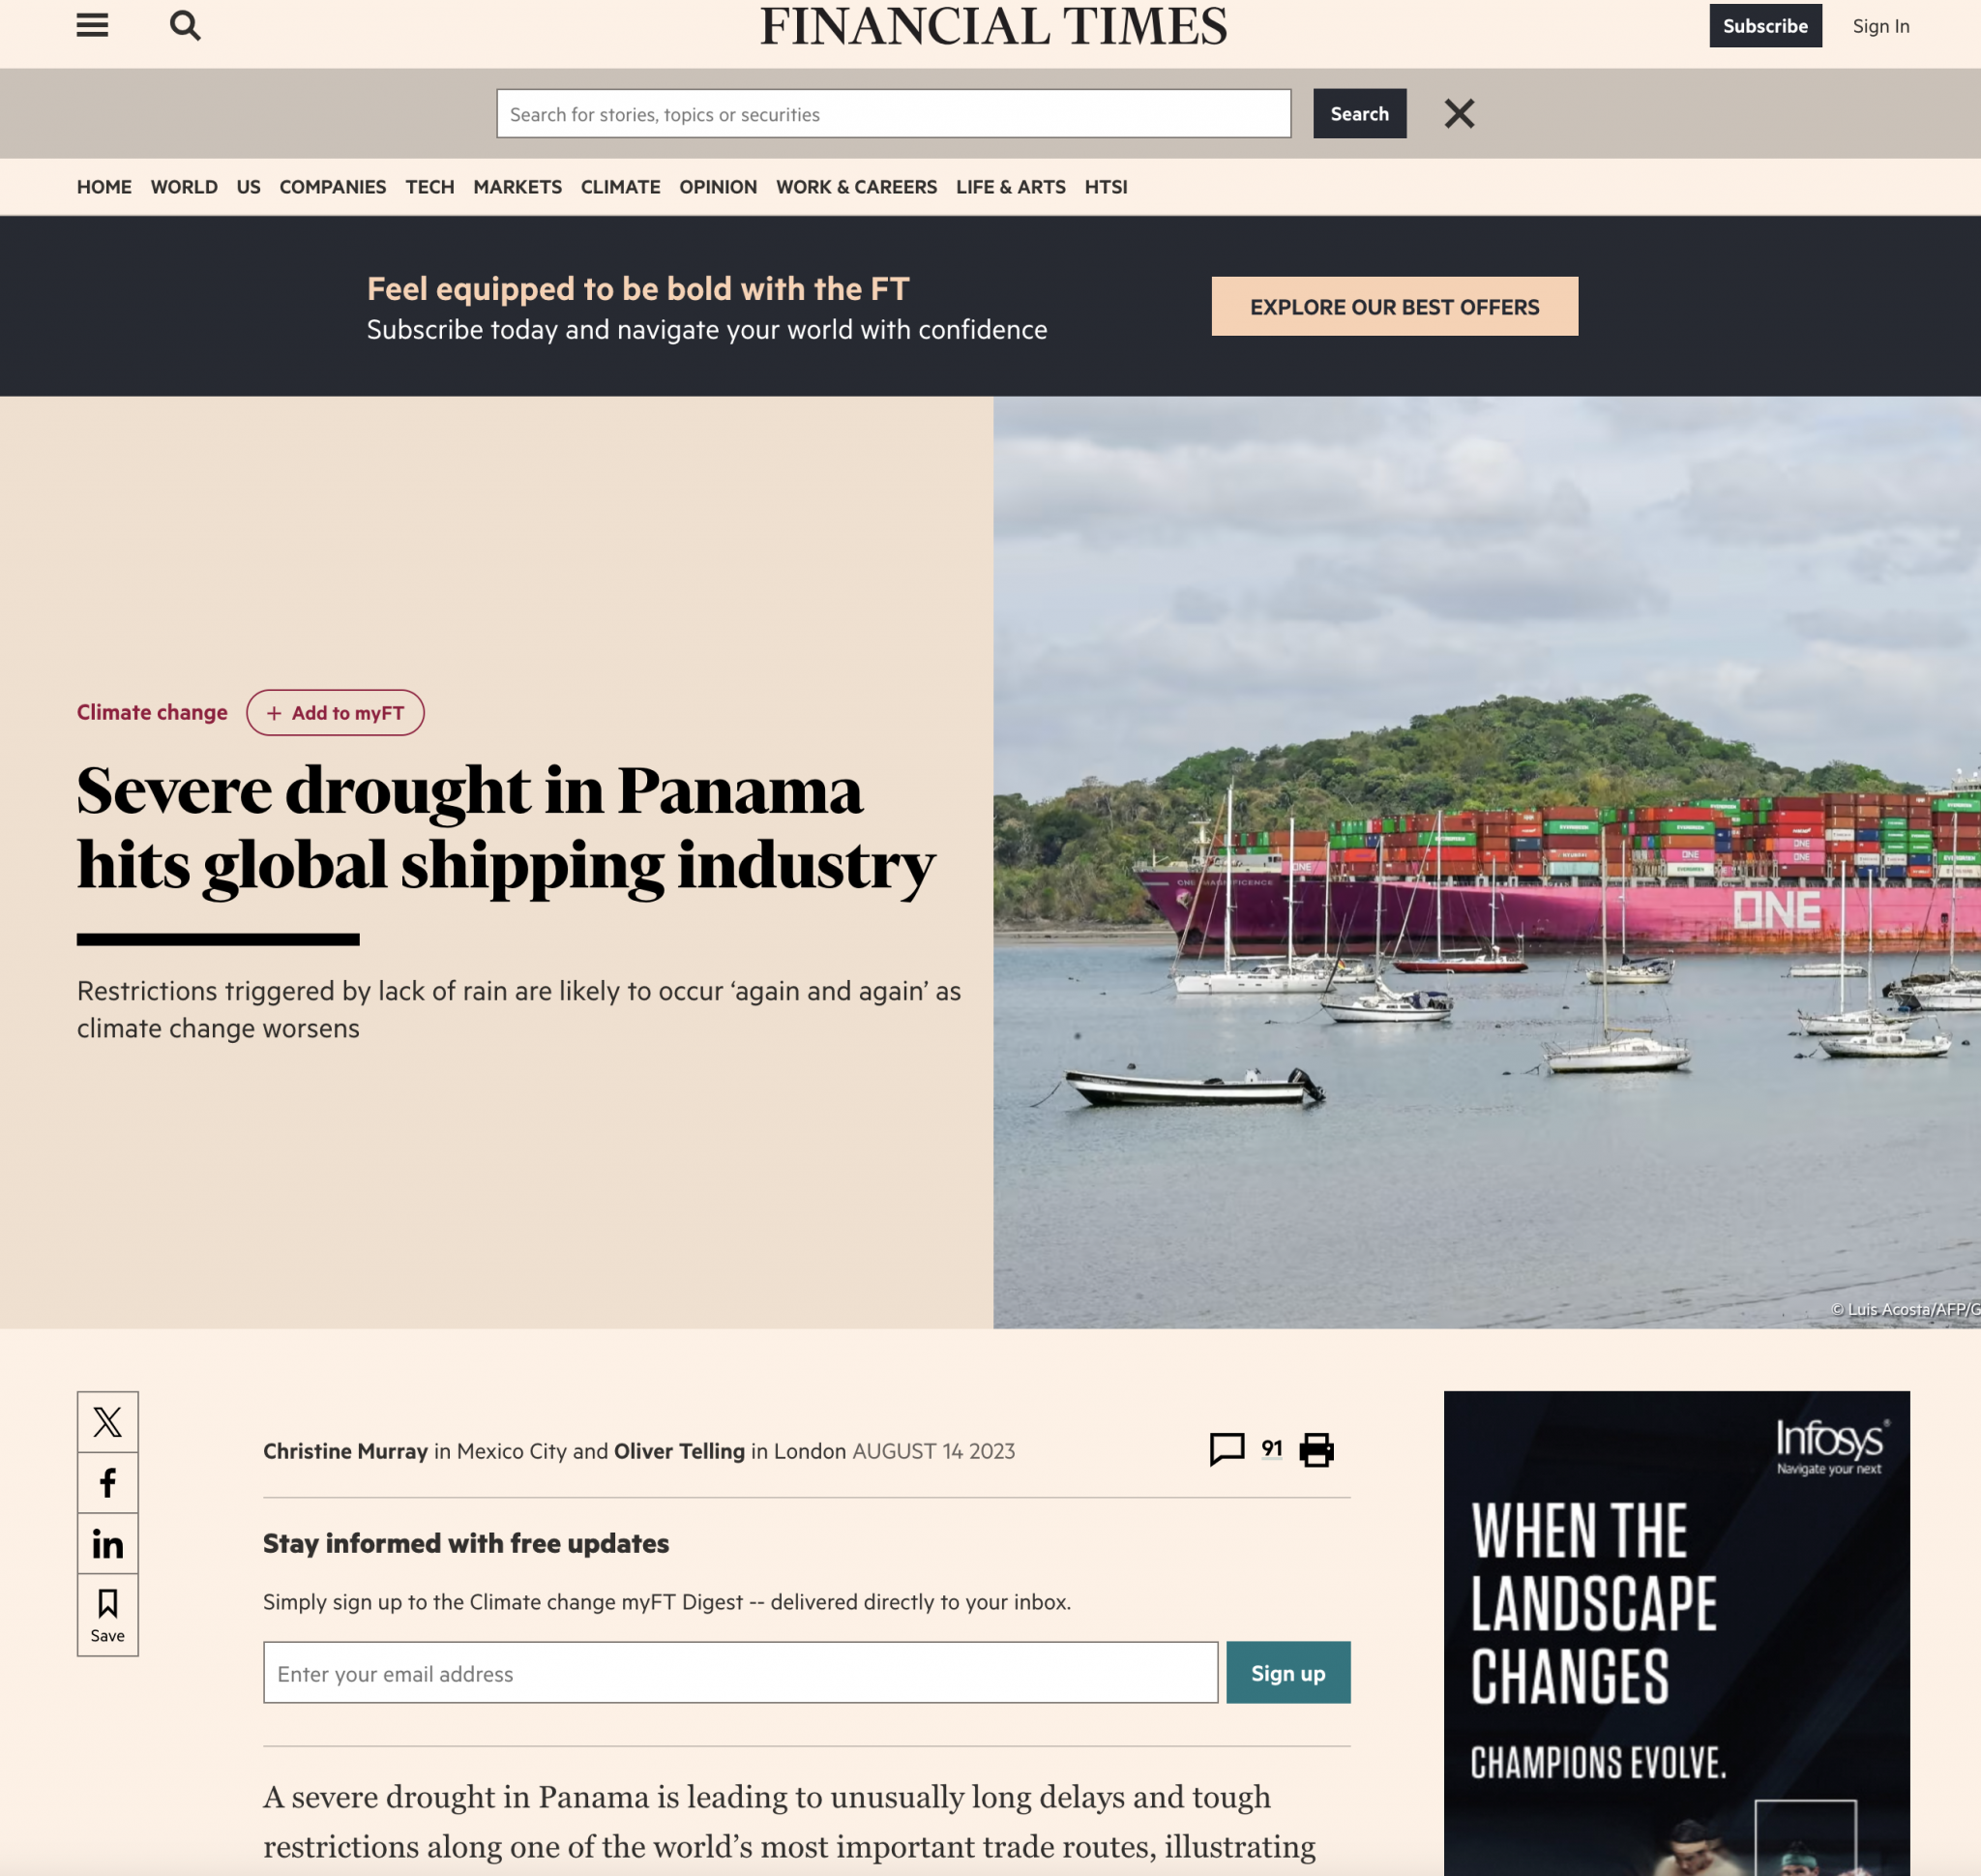Click the teal Sign up button
The width and height of the screenshot is (1981, 1876).
(1288, 1672)
